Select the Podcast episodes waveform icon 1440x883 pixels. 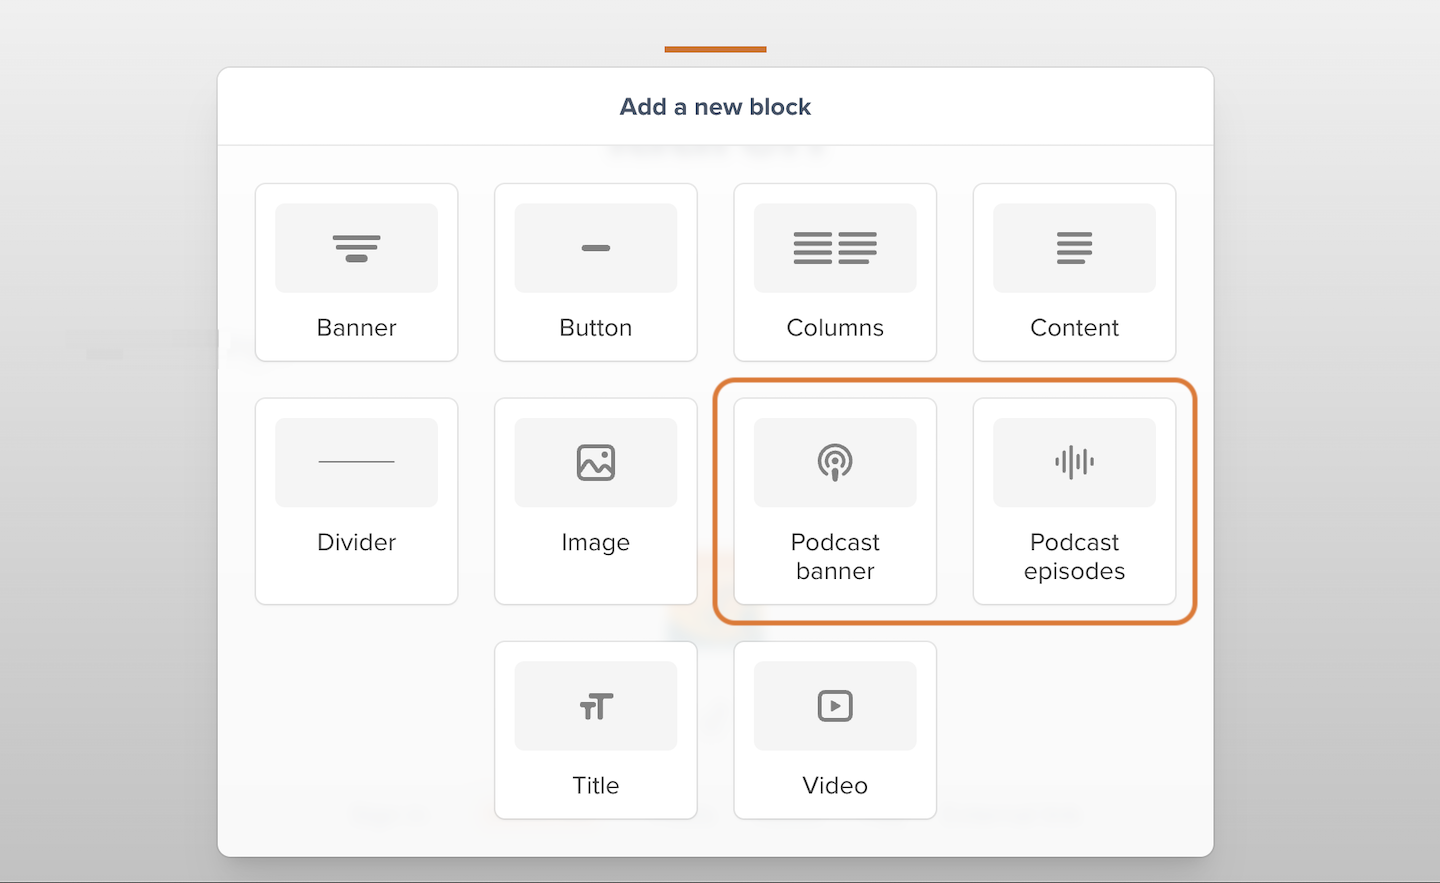[1074, 462]
